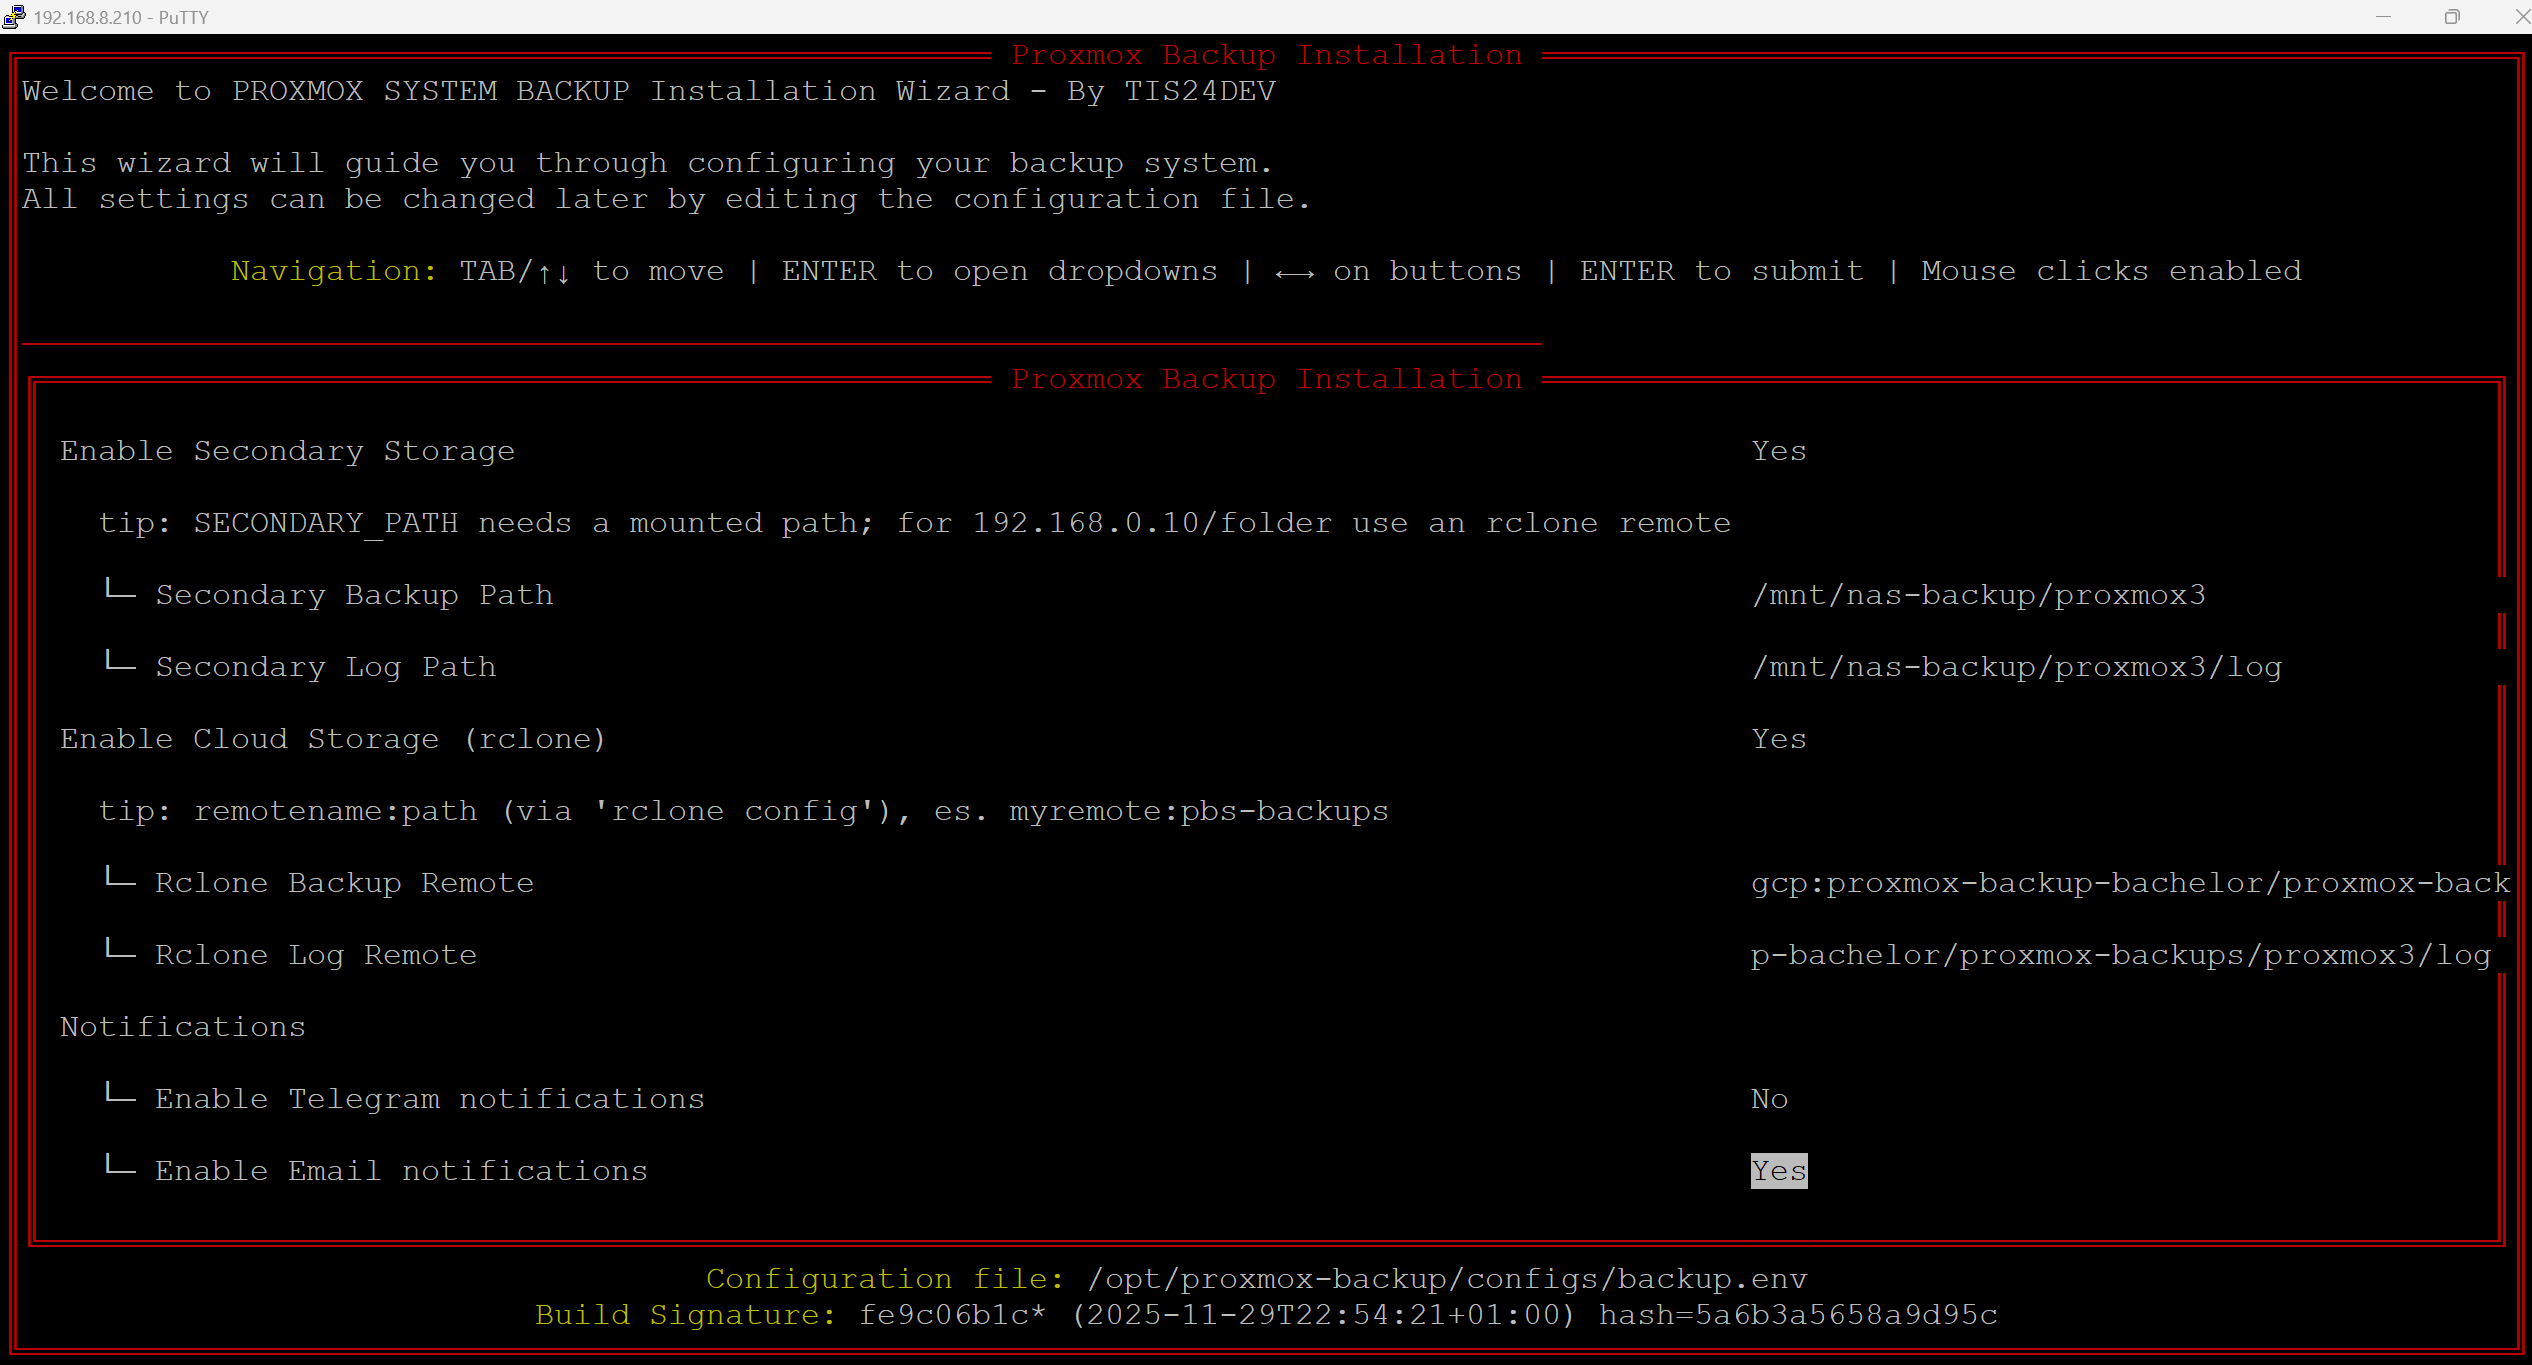Edit Rclone Log Remote field ending proxmox3/log
The width and height of the screenshot is (2532, 1365).
pos(2120,955)
